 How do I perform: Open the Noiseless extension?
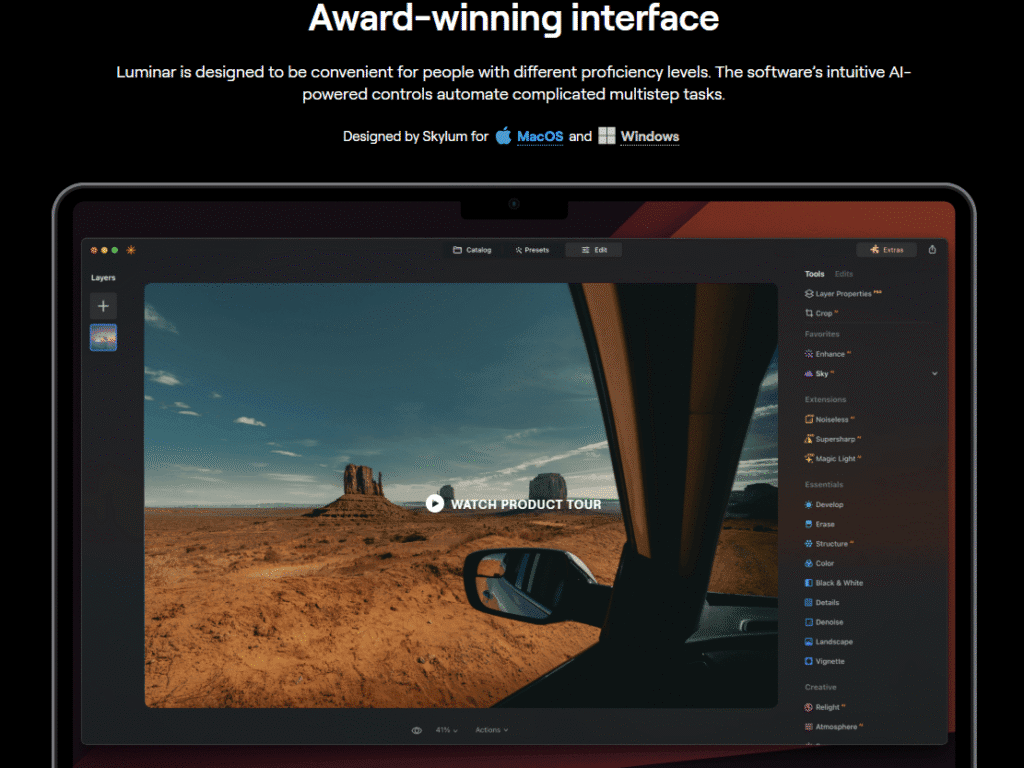829,419
